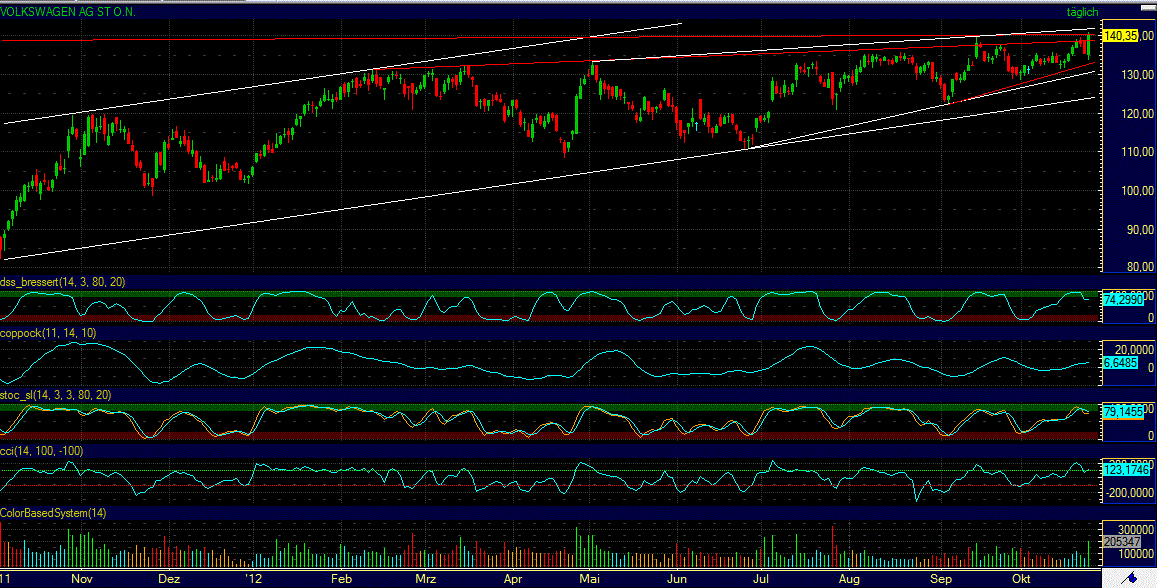Click the 79,1455 stochastic value box

point(1125,409)
